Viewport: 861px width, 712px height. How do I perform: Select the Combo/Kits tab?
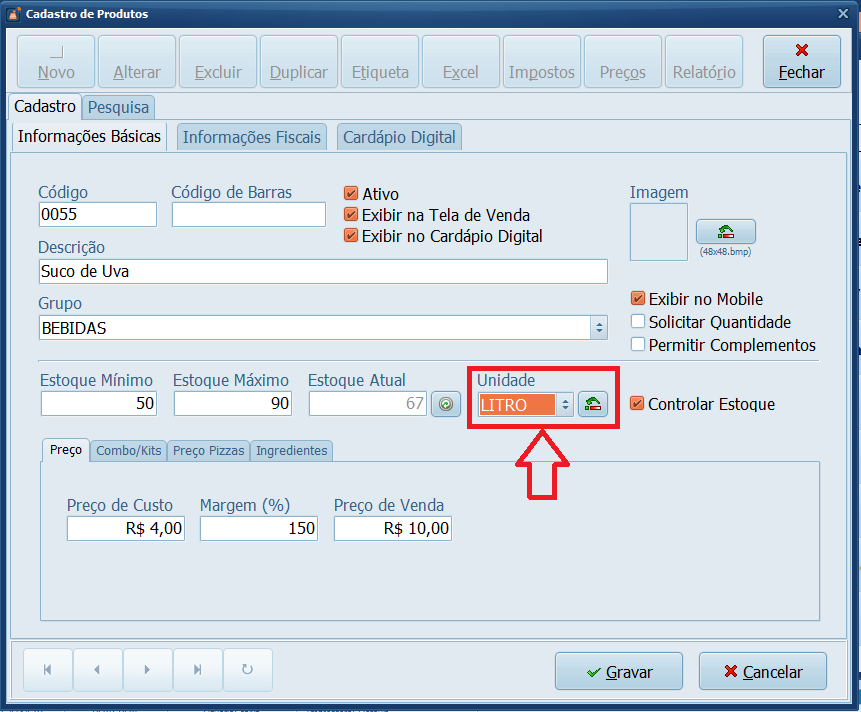coord(128,451)
